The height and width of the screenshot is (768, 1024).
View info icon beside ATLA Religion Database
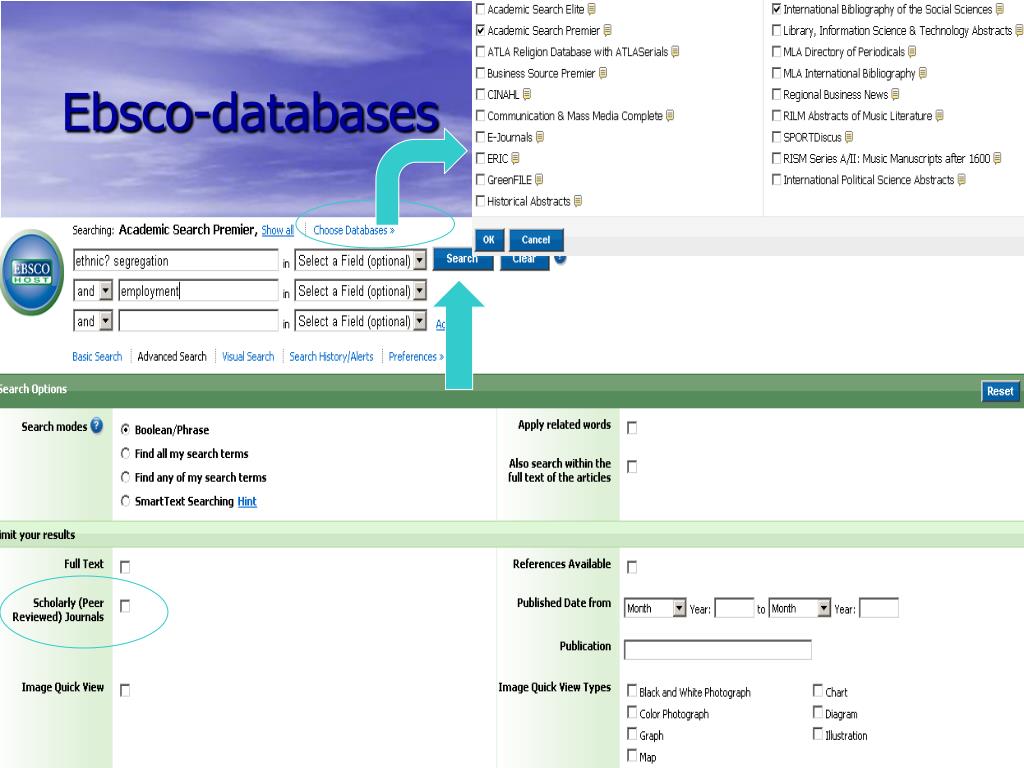(x=675, y=51)
